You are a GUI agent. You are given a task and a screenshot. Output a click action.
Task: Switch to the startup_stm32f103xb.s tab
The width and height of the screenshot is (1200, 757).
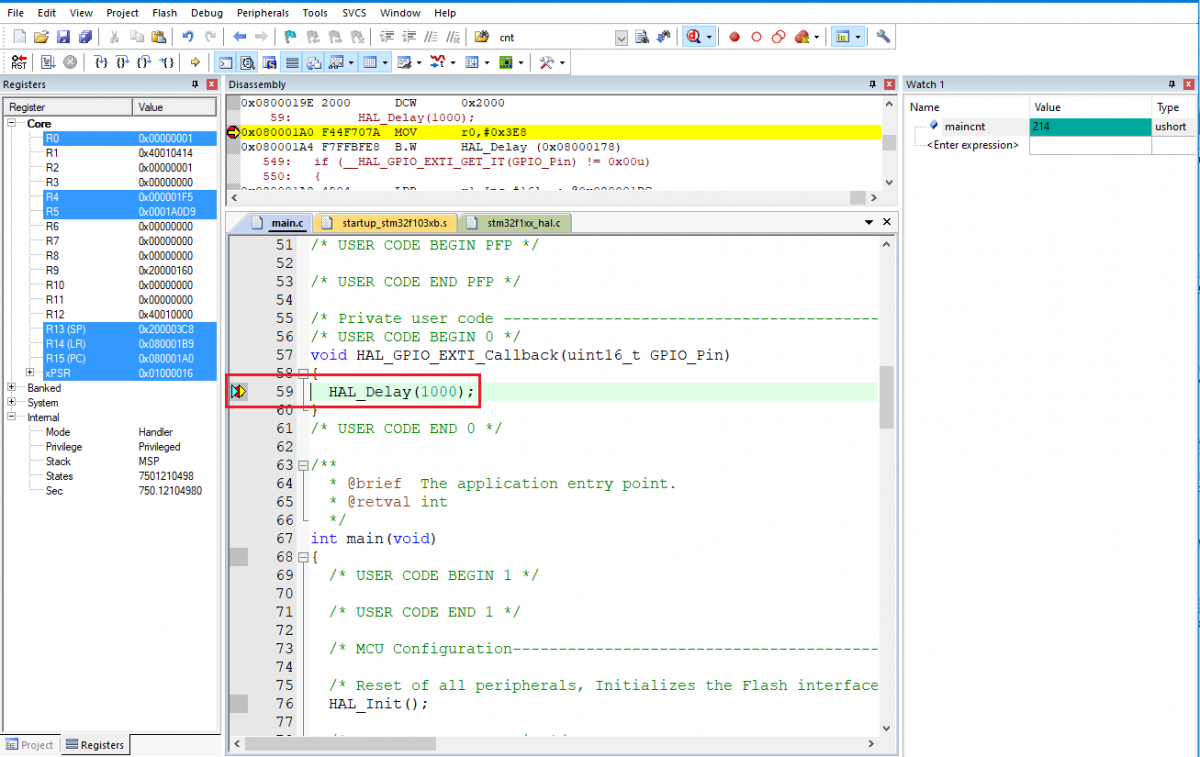387,223
